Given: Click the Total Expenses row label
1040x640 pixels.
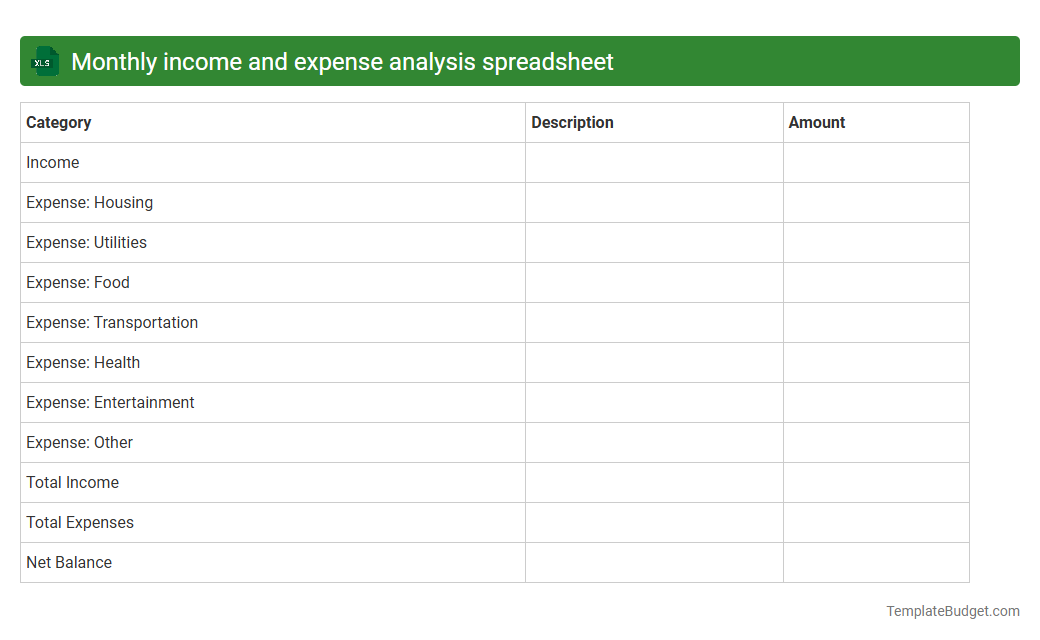Looking at the screenshot, I should pos(80,522).
